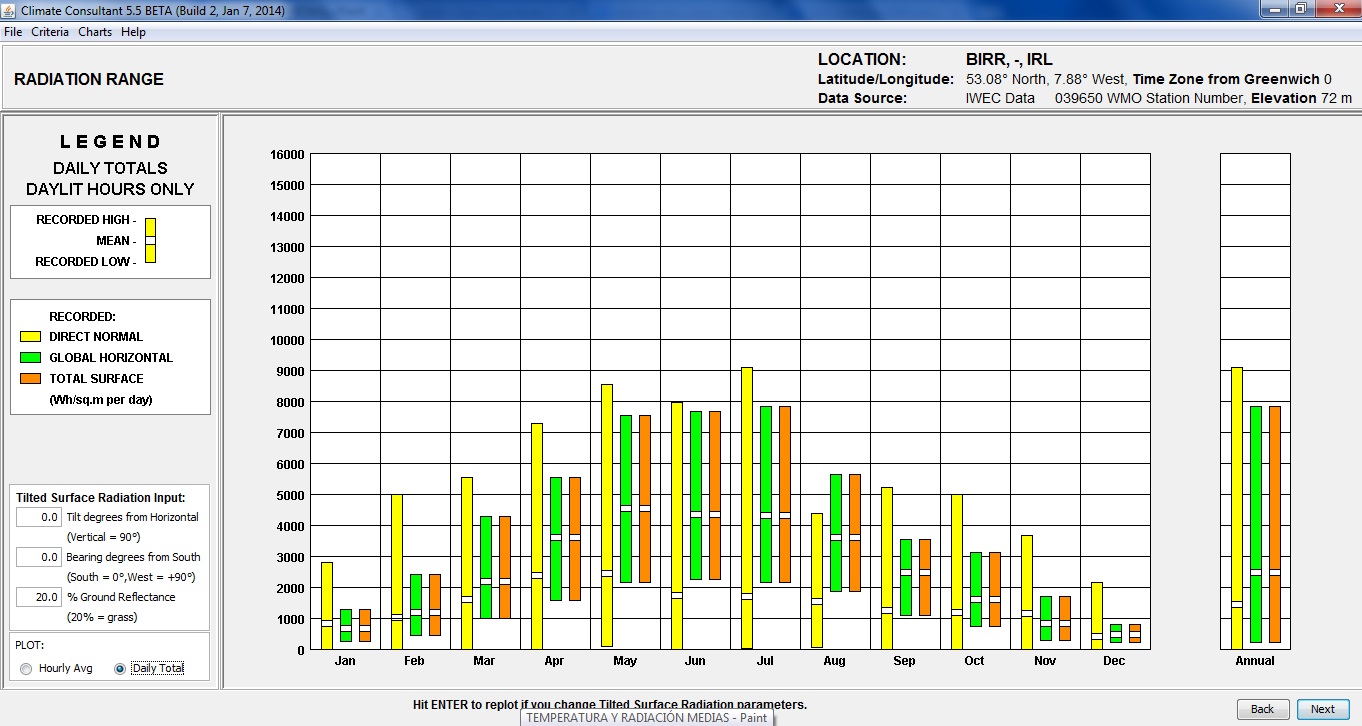The width and height of the screenshot is (1362, 726).
Task: Click the recorded high/mean/low legend bar
Action: coord(150,240)
